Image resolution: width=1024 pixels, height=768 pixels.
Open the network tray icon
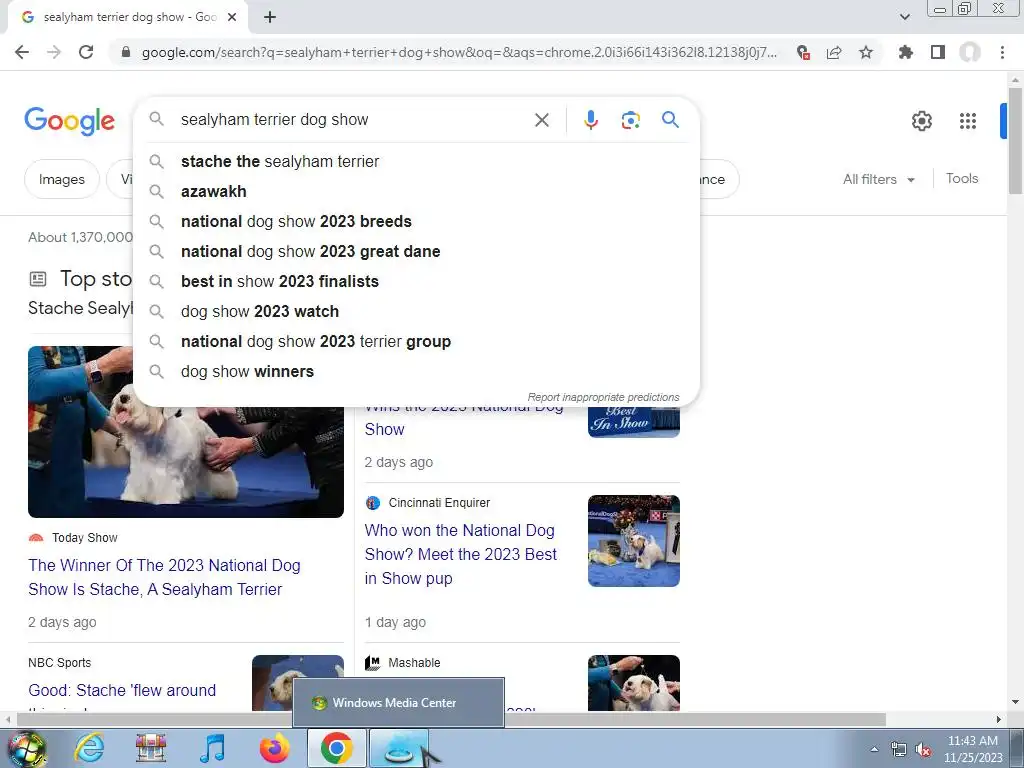899,750
